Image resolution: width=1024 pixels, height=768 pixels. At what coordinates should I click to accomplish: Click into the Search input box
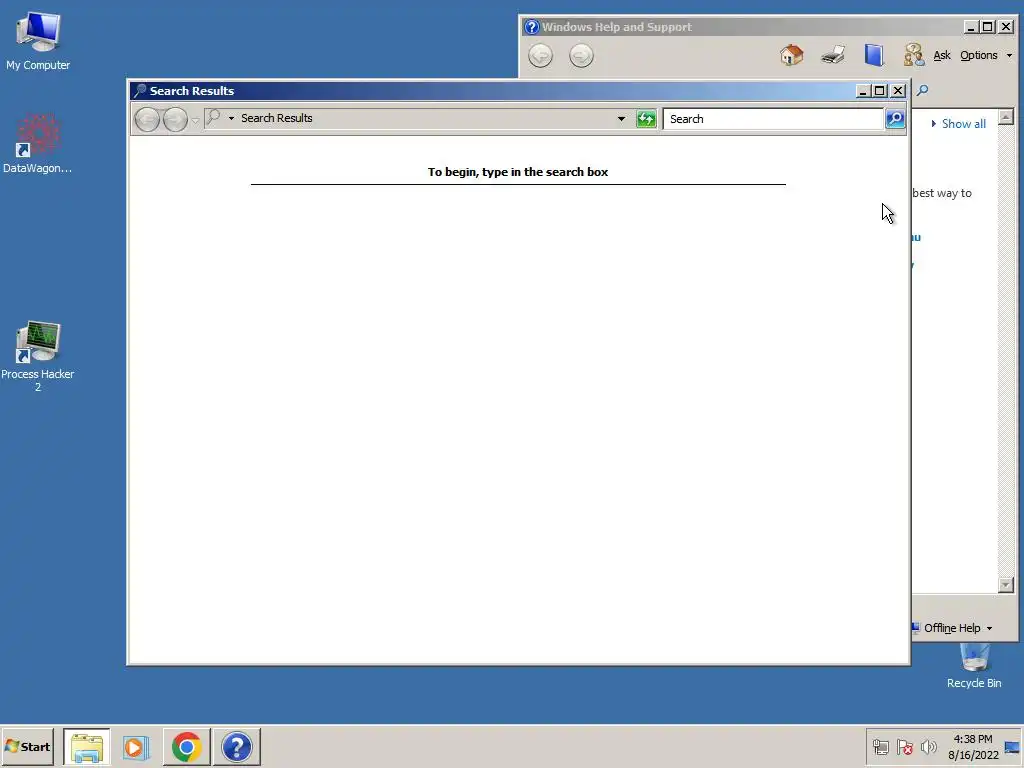click(773, 119)
